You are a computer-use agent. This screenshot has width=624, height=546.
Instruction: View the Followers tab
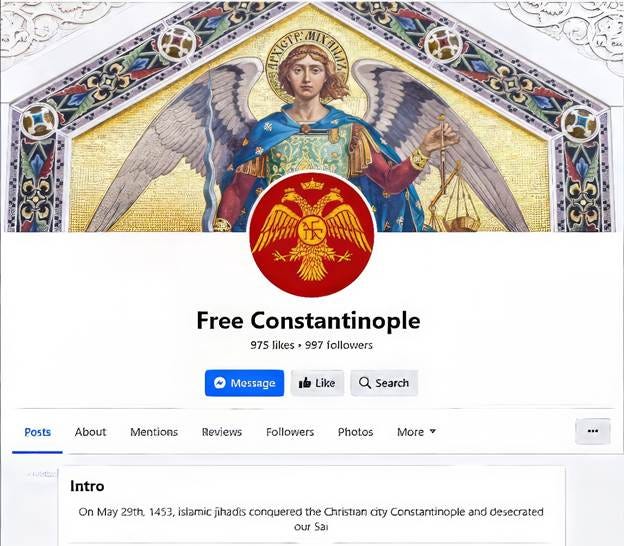tap(290, 432)
